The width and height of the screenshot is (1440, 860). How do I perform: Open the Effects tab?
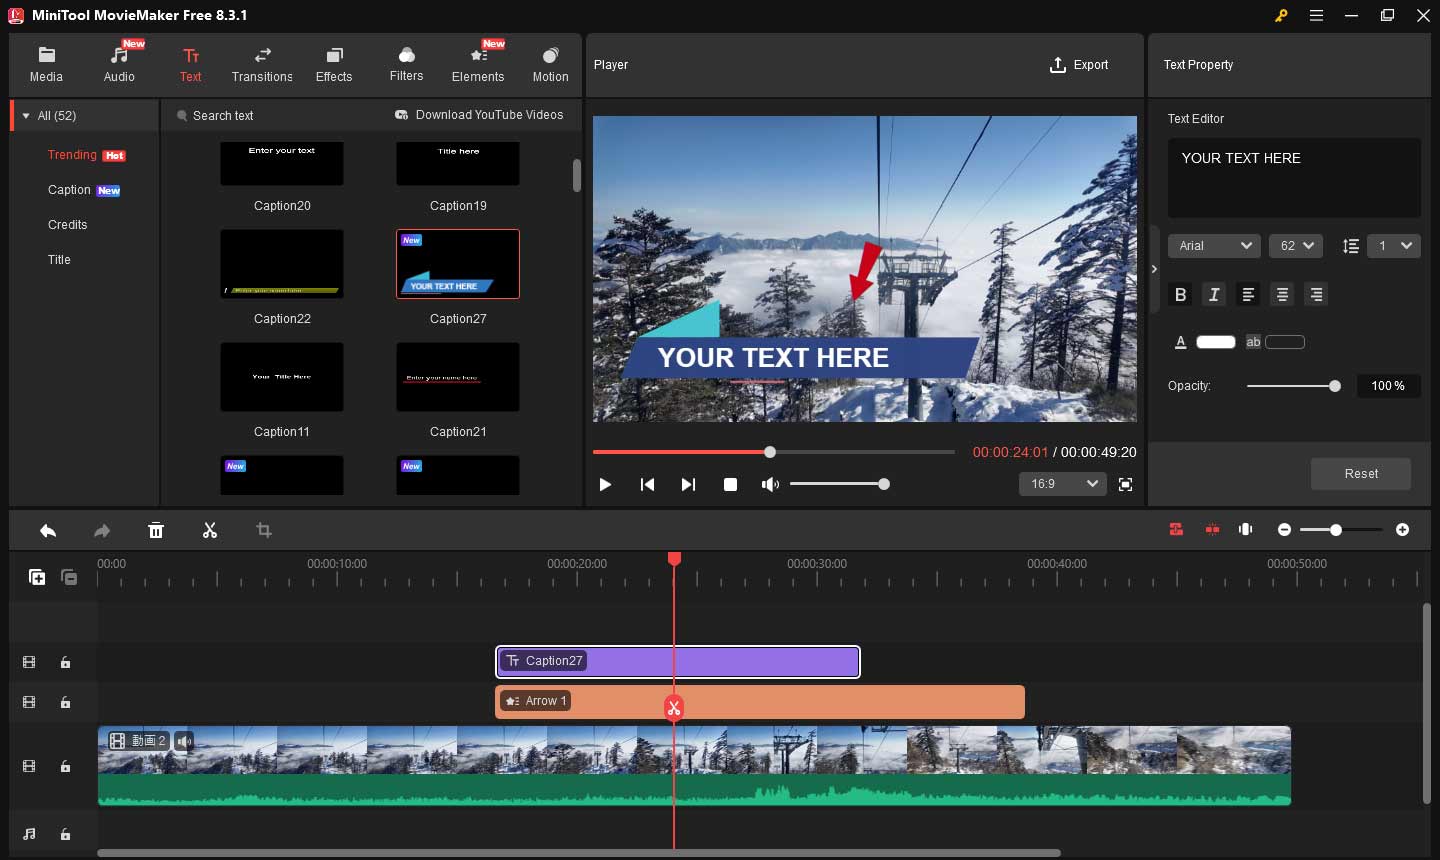(x=334, y=64)
